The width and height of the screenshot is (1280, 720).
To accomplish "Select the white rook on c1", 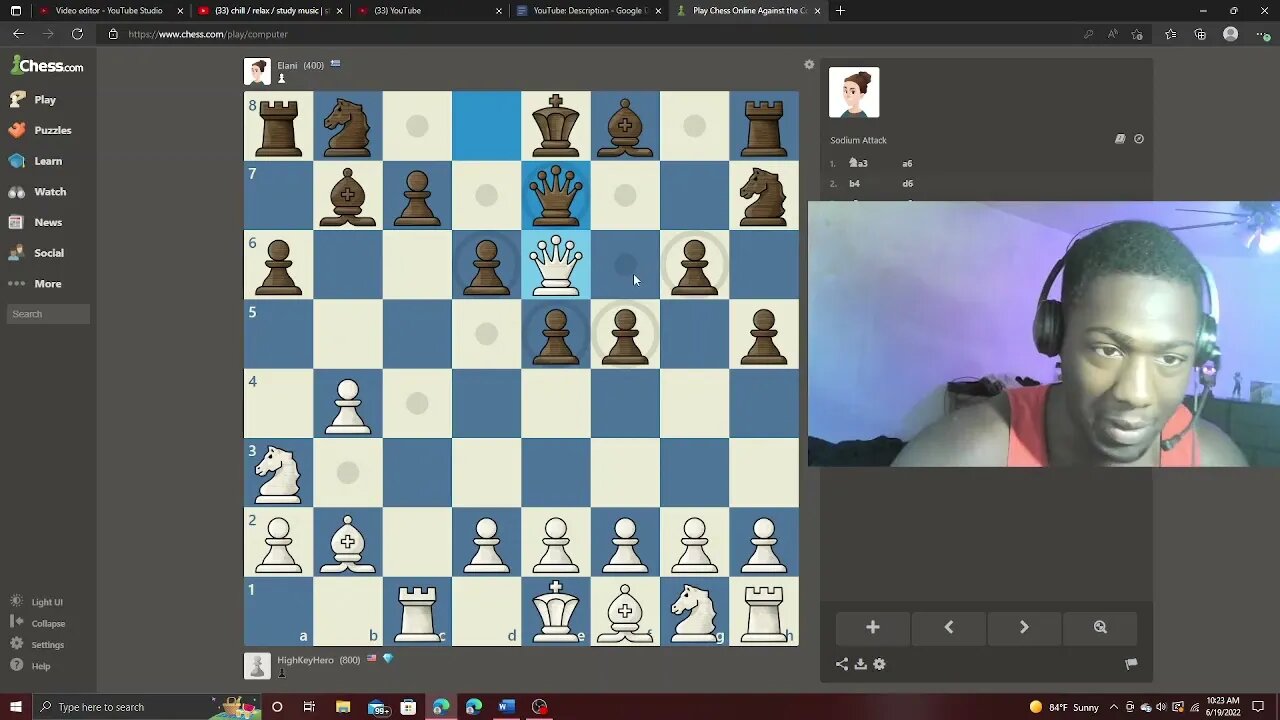I will (417, 611).
